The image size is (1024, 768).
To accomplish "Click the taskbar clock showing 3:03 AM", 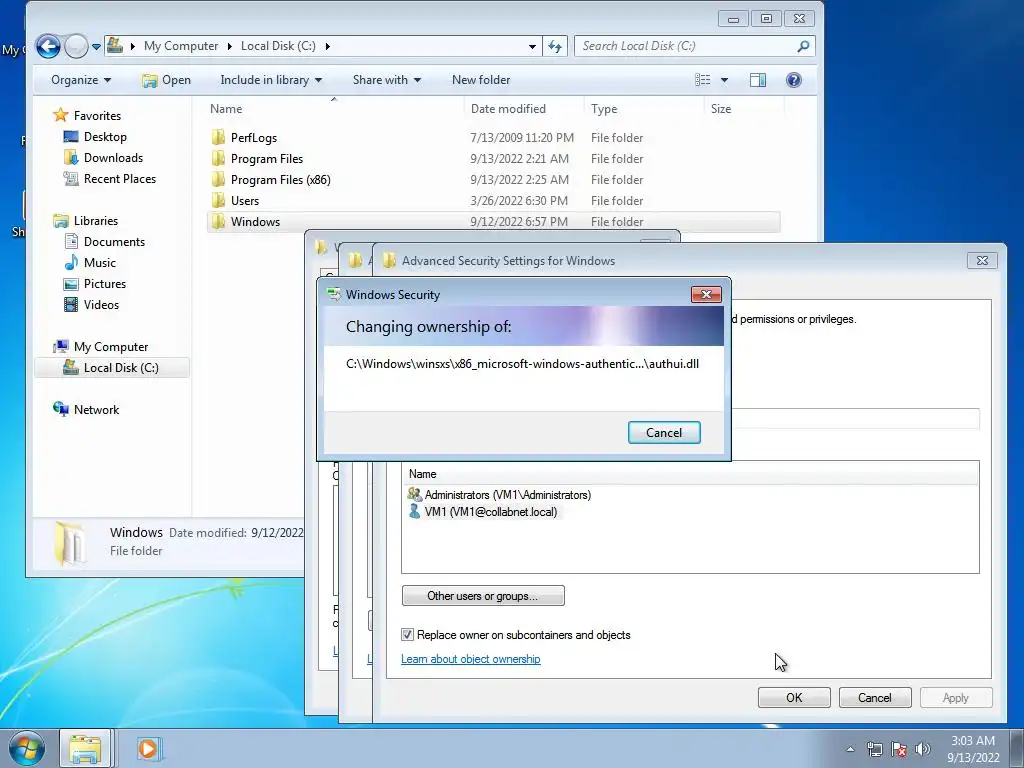I will coord(973,749).
